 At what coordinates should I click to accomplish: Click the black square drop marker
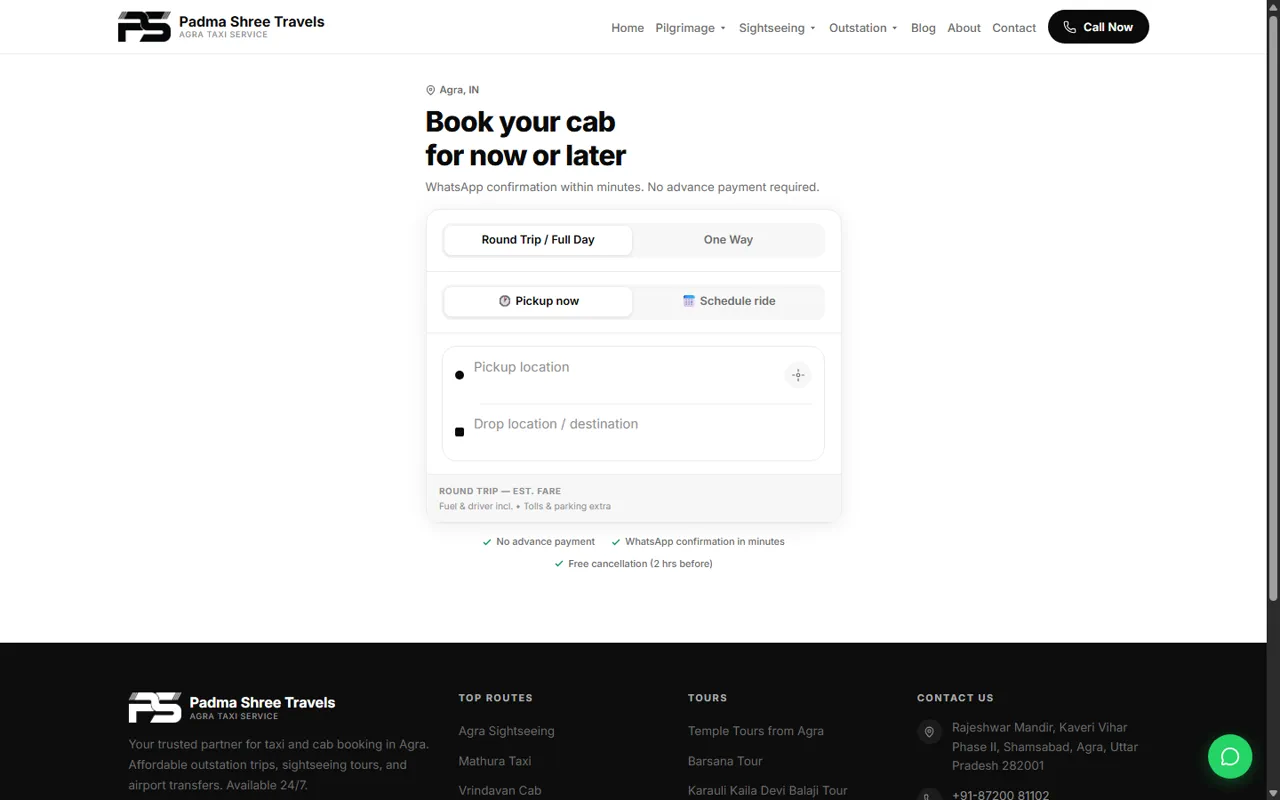460,432
